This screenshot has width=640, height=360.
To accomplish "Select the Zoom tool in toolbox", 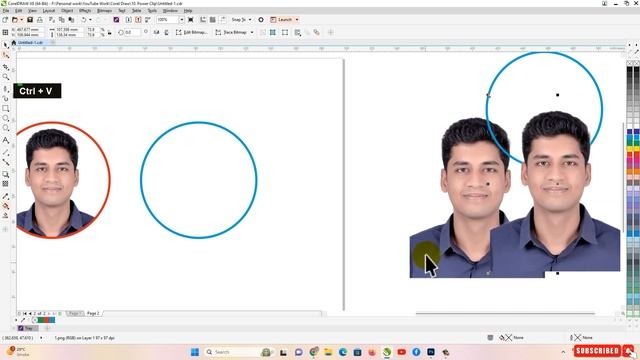I will coord(6,77).
